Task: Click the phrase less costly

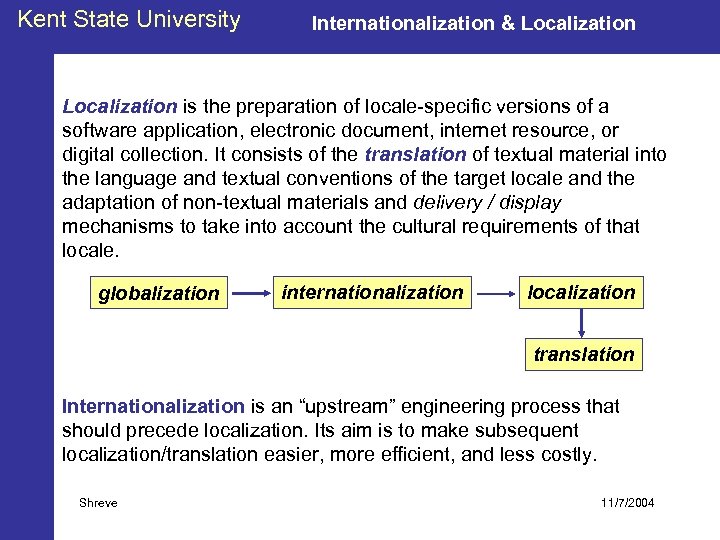Action: 548,454
